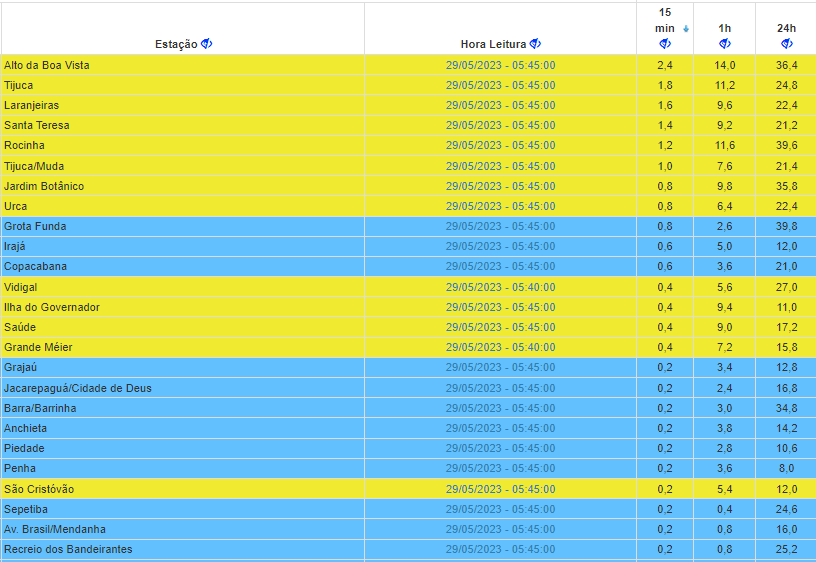Click Penha 24h value 8,0
The image size is (816, 562).
(787, 468)
